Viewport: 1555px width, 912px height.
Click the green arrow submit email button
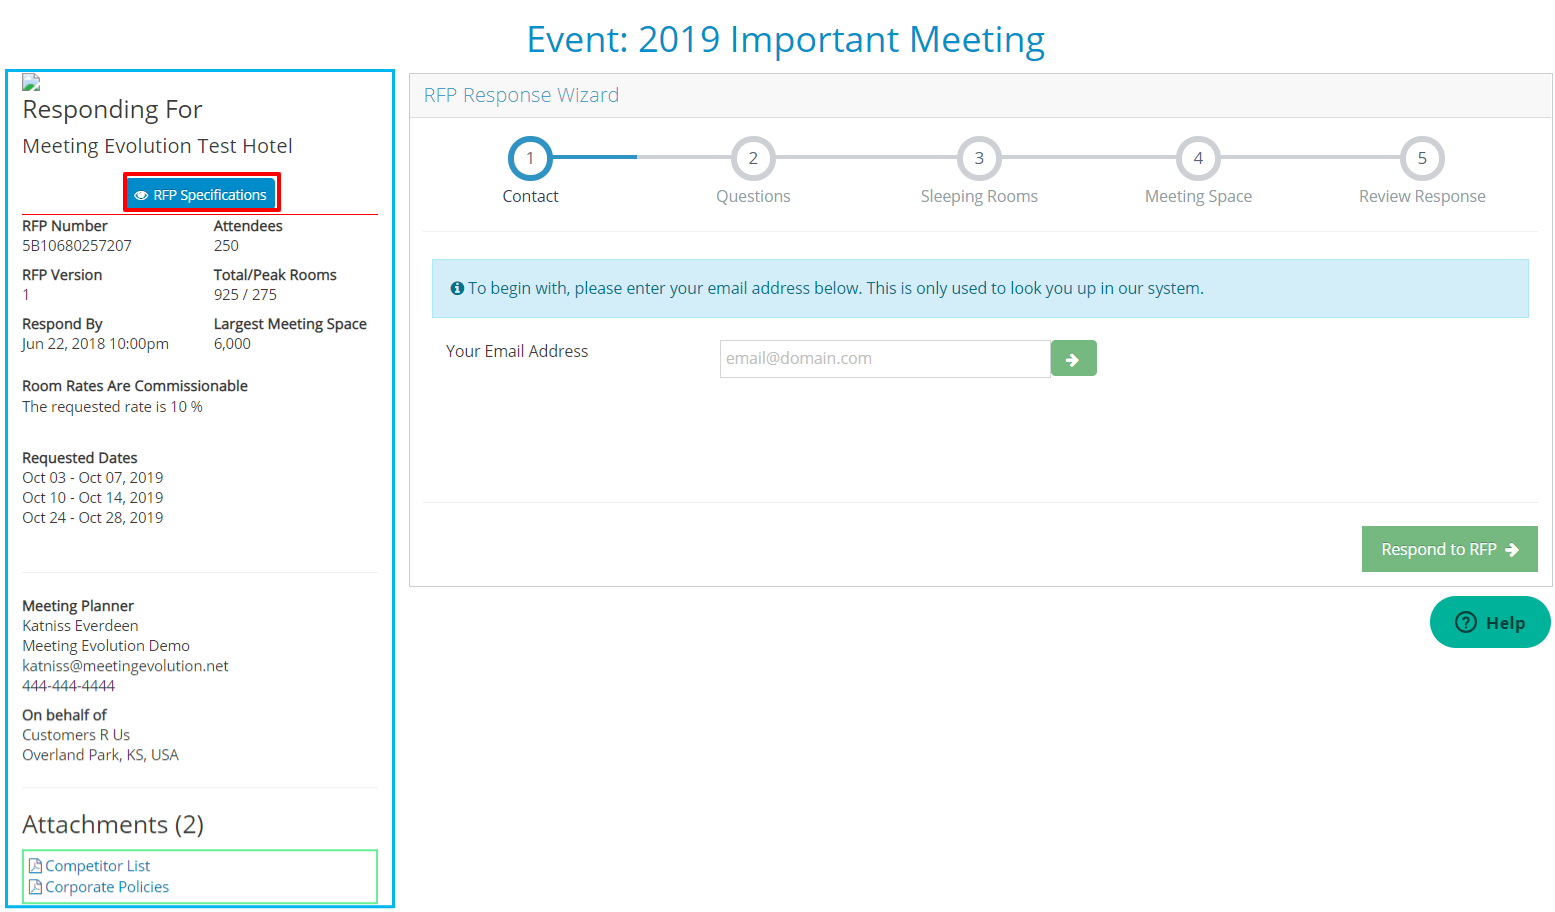pos(1073,359)
